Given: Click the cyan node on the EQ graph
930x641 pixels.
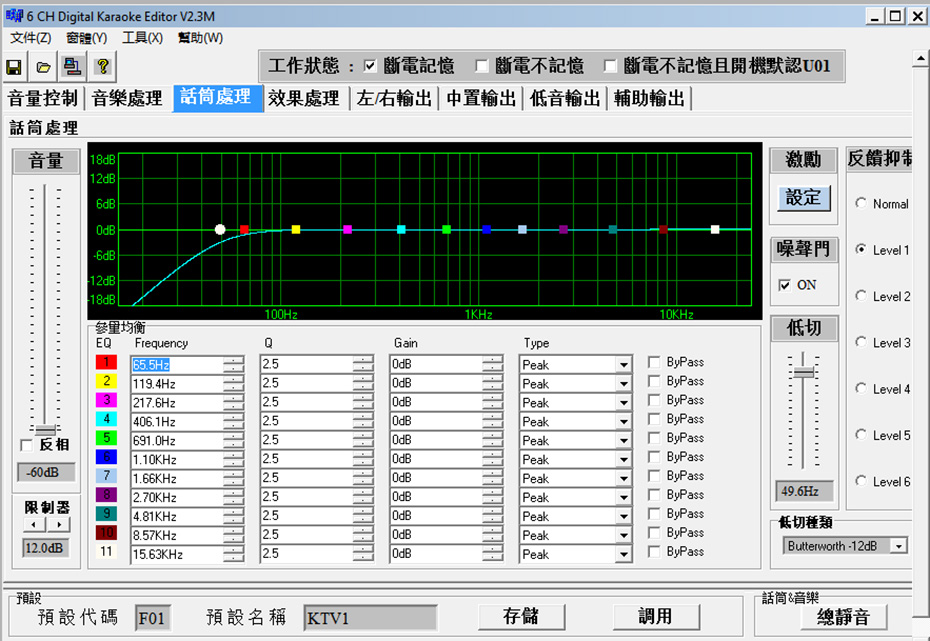Looking at the screenshot, I should (401, 229).
